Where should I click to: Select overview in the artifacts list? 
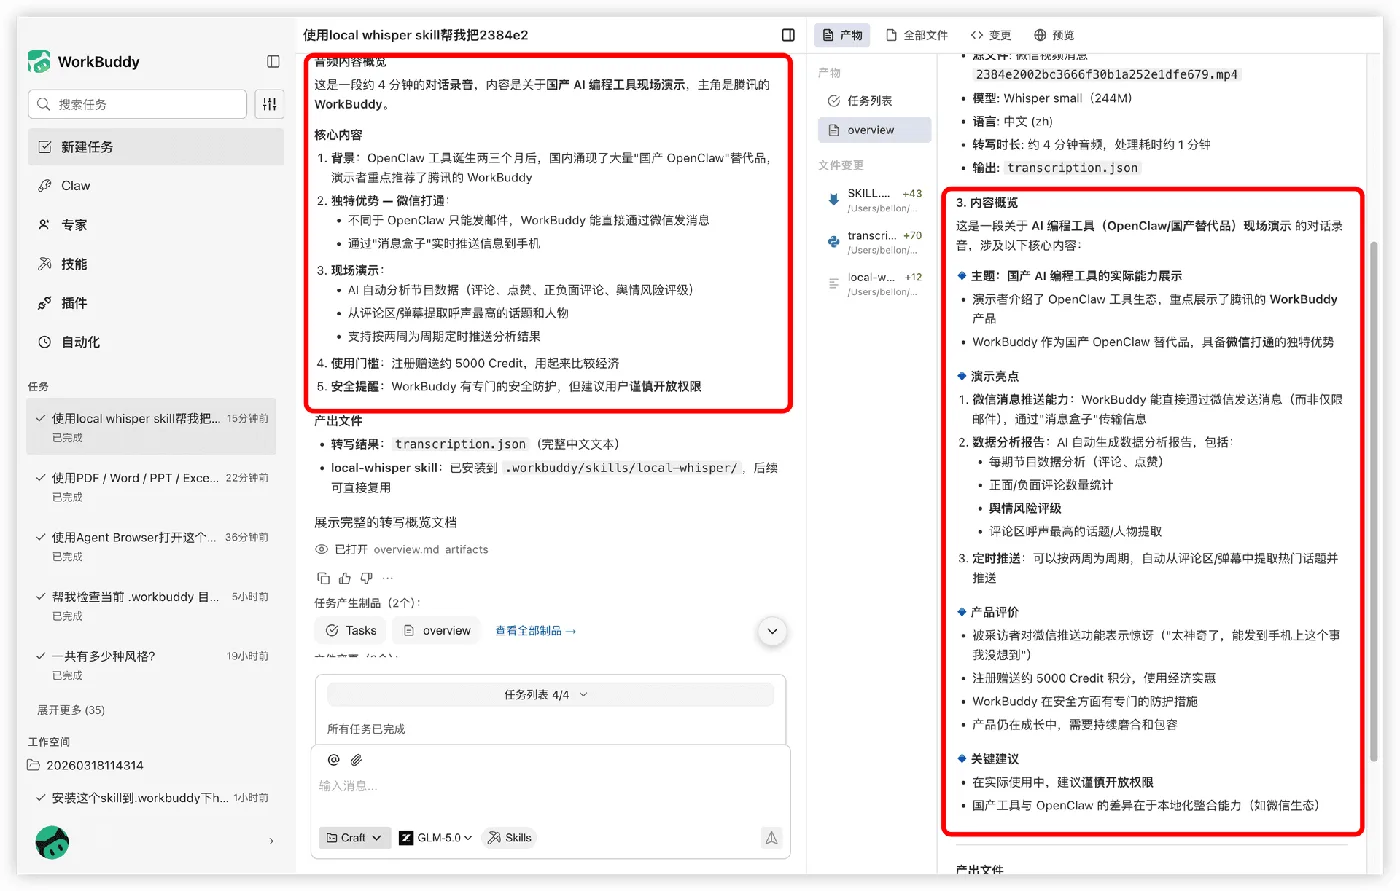tap(874, 130)
